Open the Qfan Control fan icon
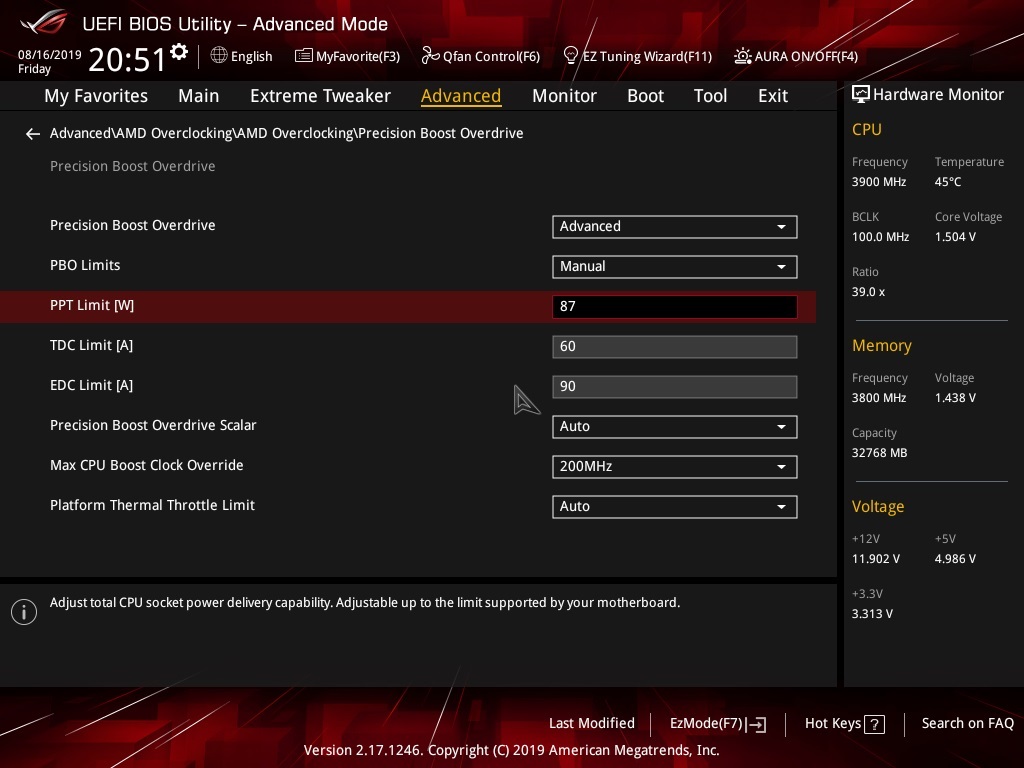Image resolution: width=1024 pixels, height=768 pixels. tap(430, 56)
